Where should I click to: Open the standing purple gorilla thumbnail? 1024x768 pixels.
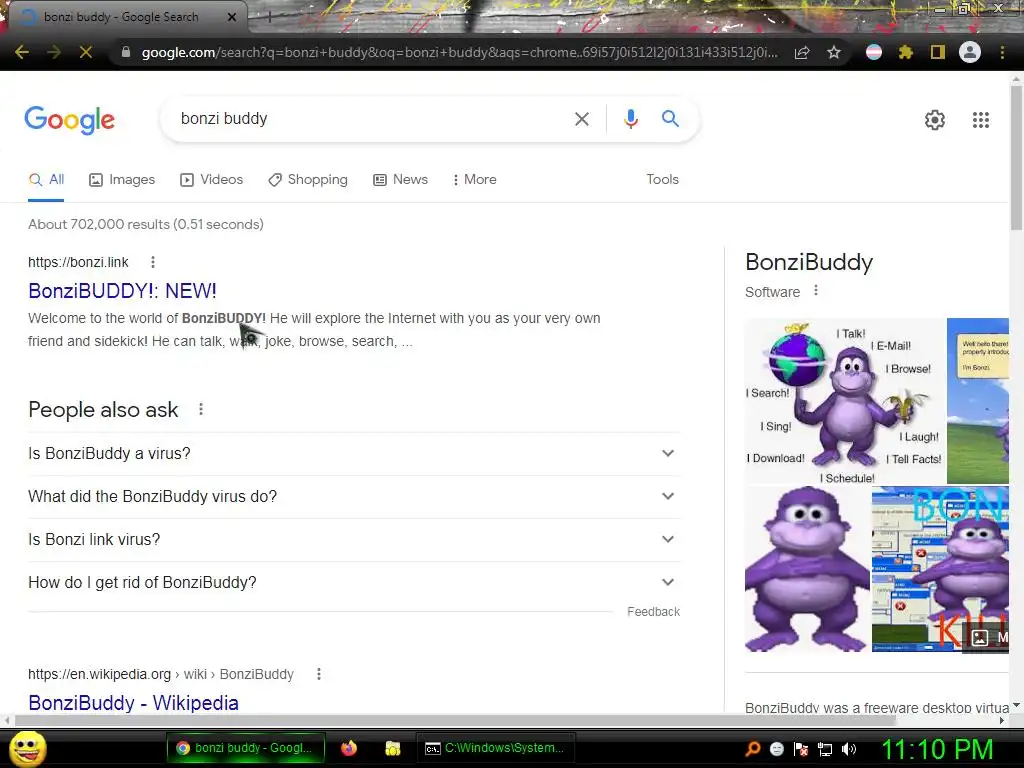807,569
